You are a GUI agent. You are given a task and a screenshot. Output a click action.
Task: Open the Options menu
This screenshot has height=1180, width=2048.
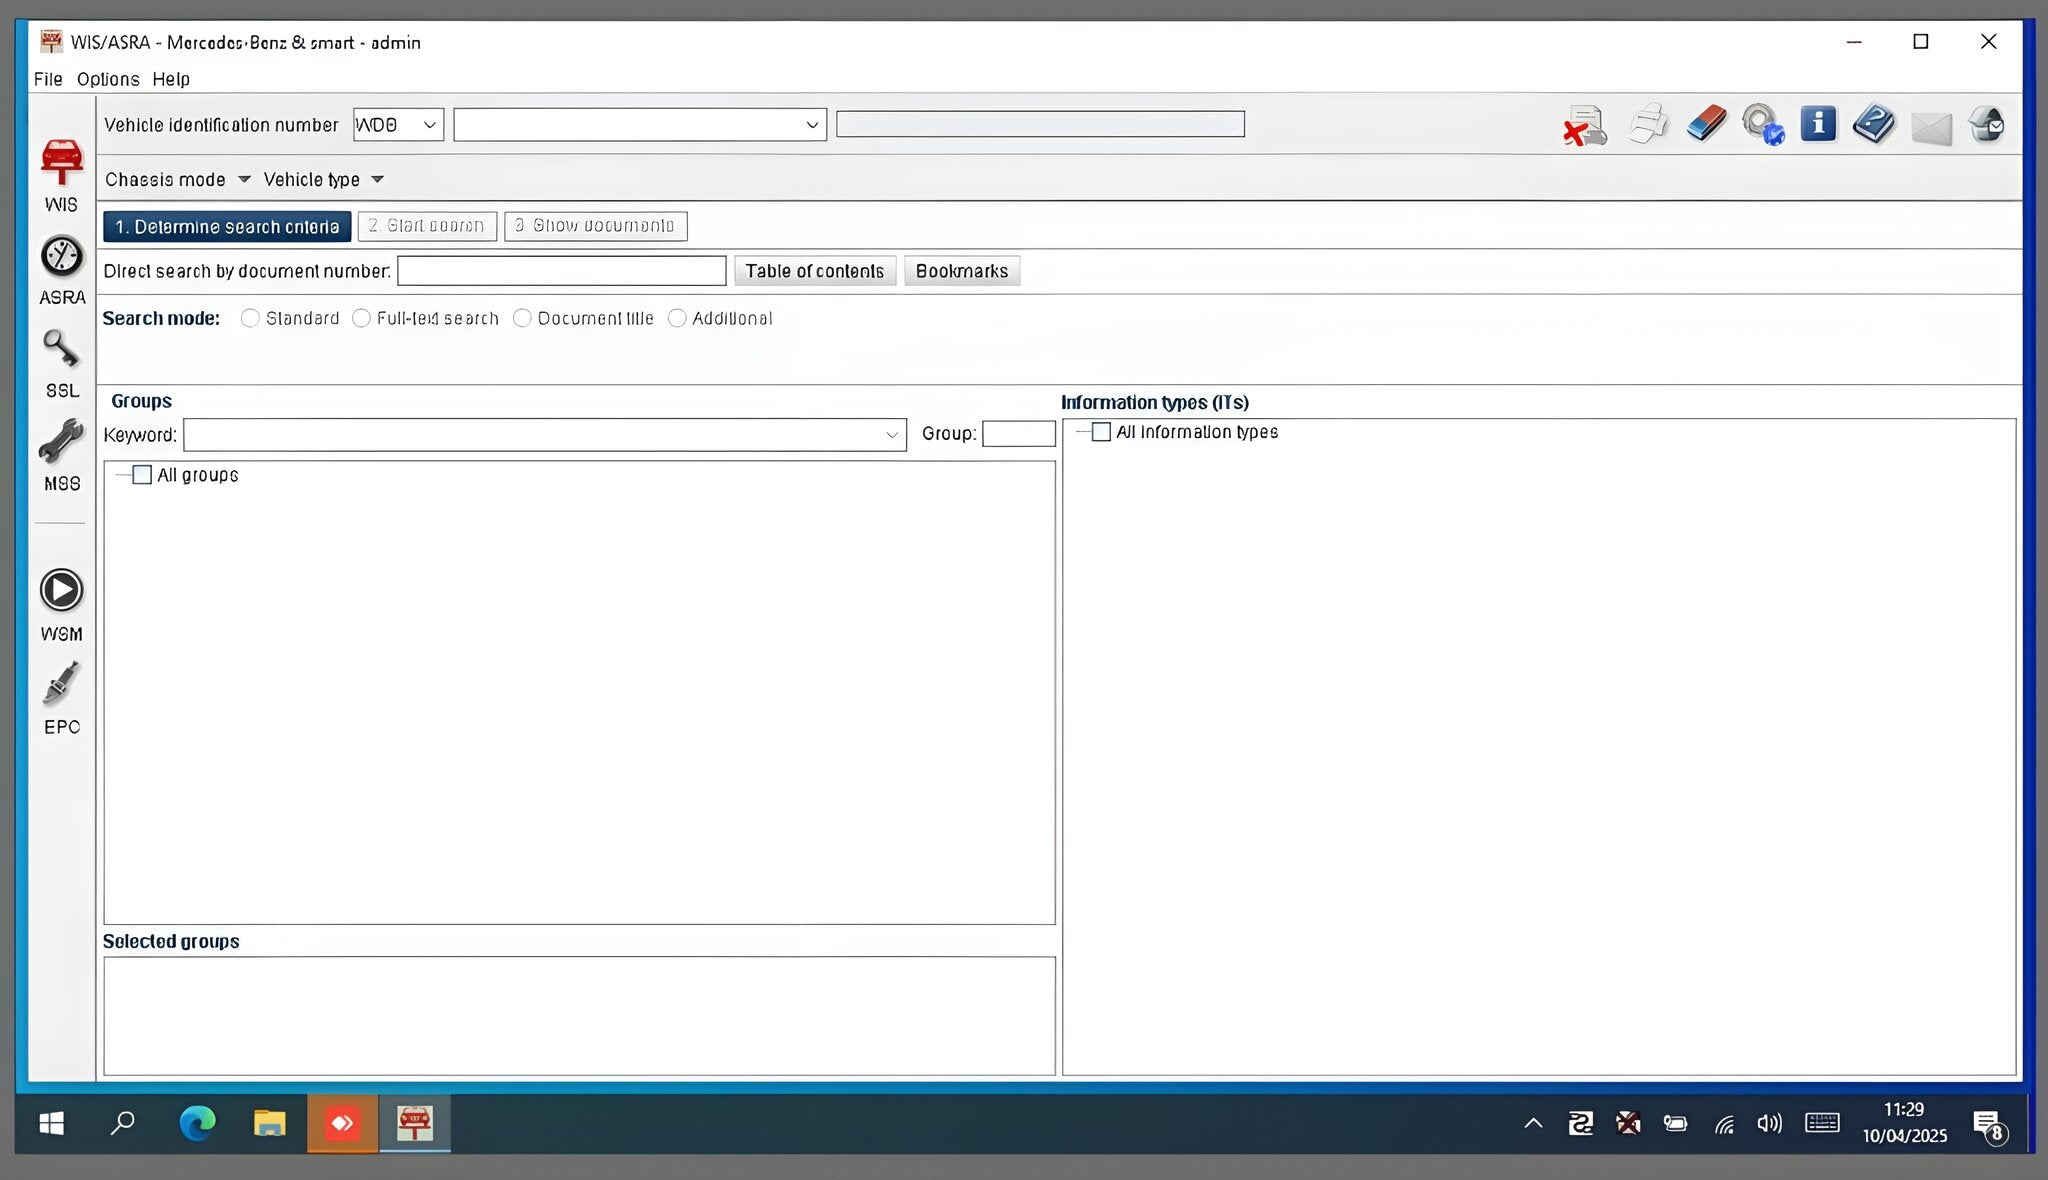tap(108, 78)
